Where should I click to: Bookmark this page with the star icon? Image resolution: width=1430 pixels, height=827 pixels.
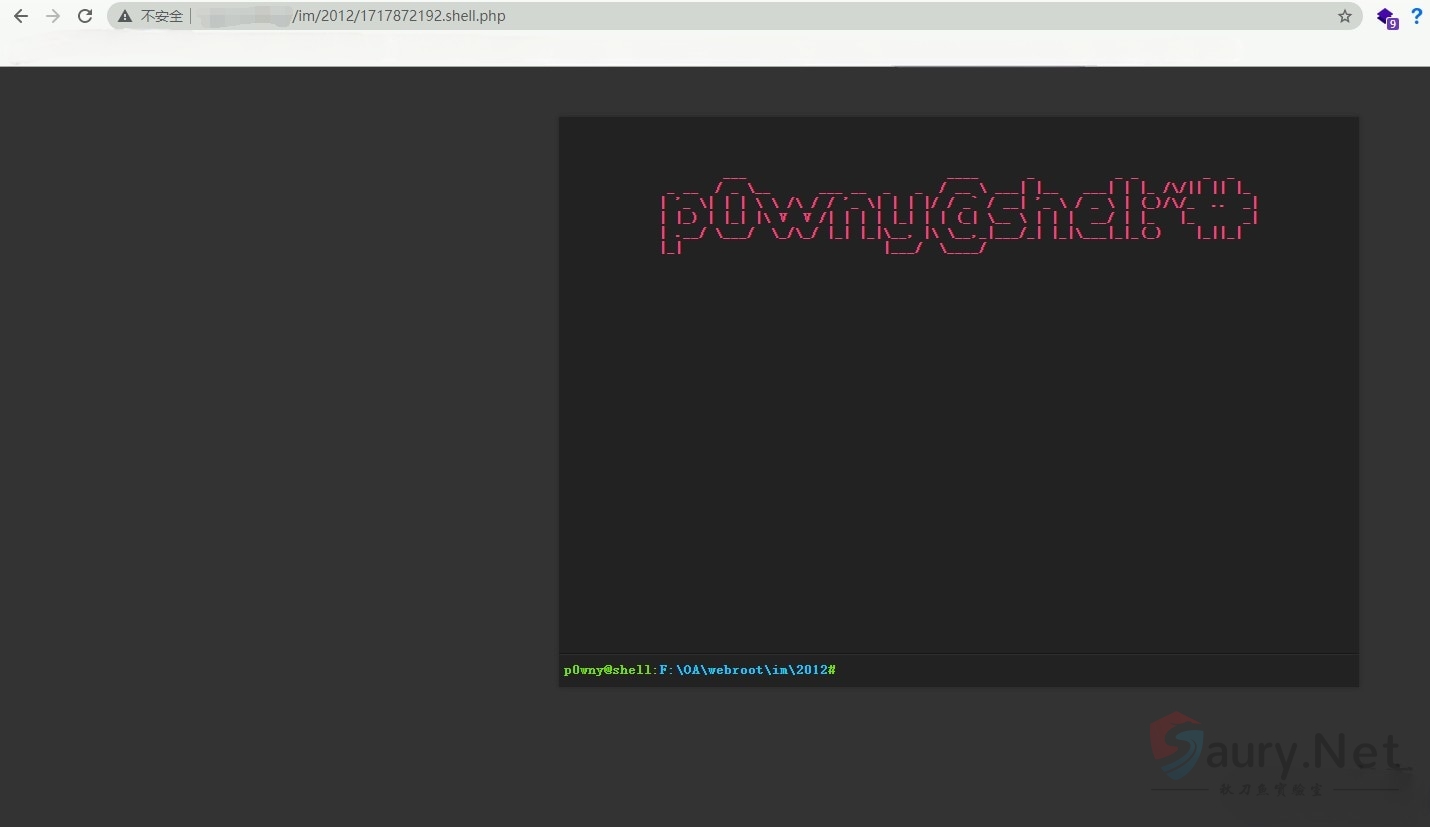pyautogui.click(x=1344, y=16)
